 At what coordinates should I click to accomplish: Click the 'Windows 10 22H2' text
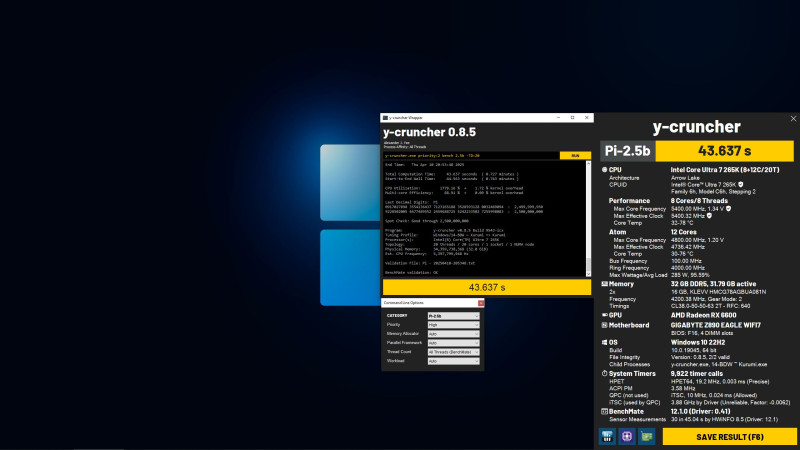point(697,342)
